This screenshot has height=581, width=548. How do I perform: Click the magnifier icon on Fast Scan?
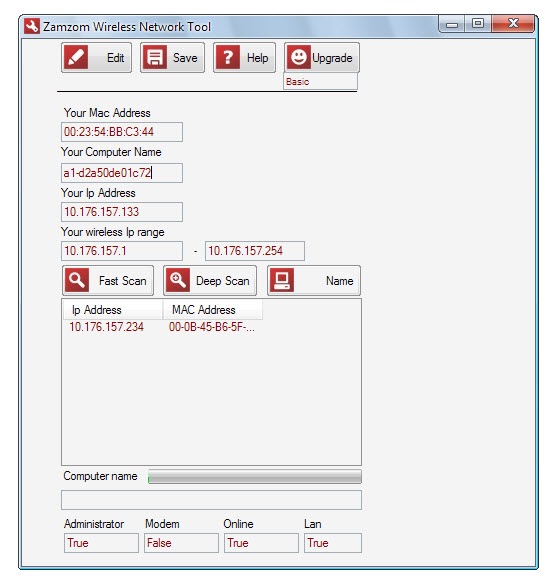tap(77, 280)
